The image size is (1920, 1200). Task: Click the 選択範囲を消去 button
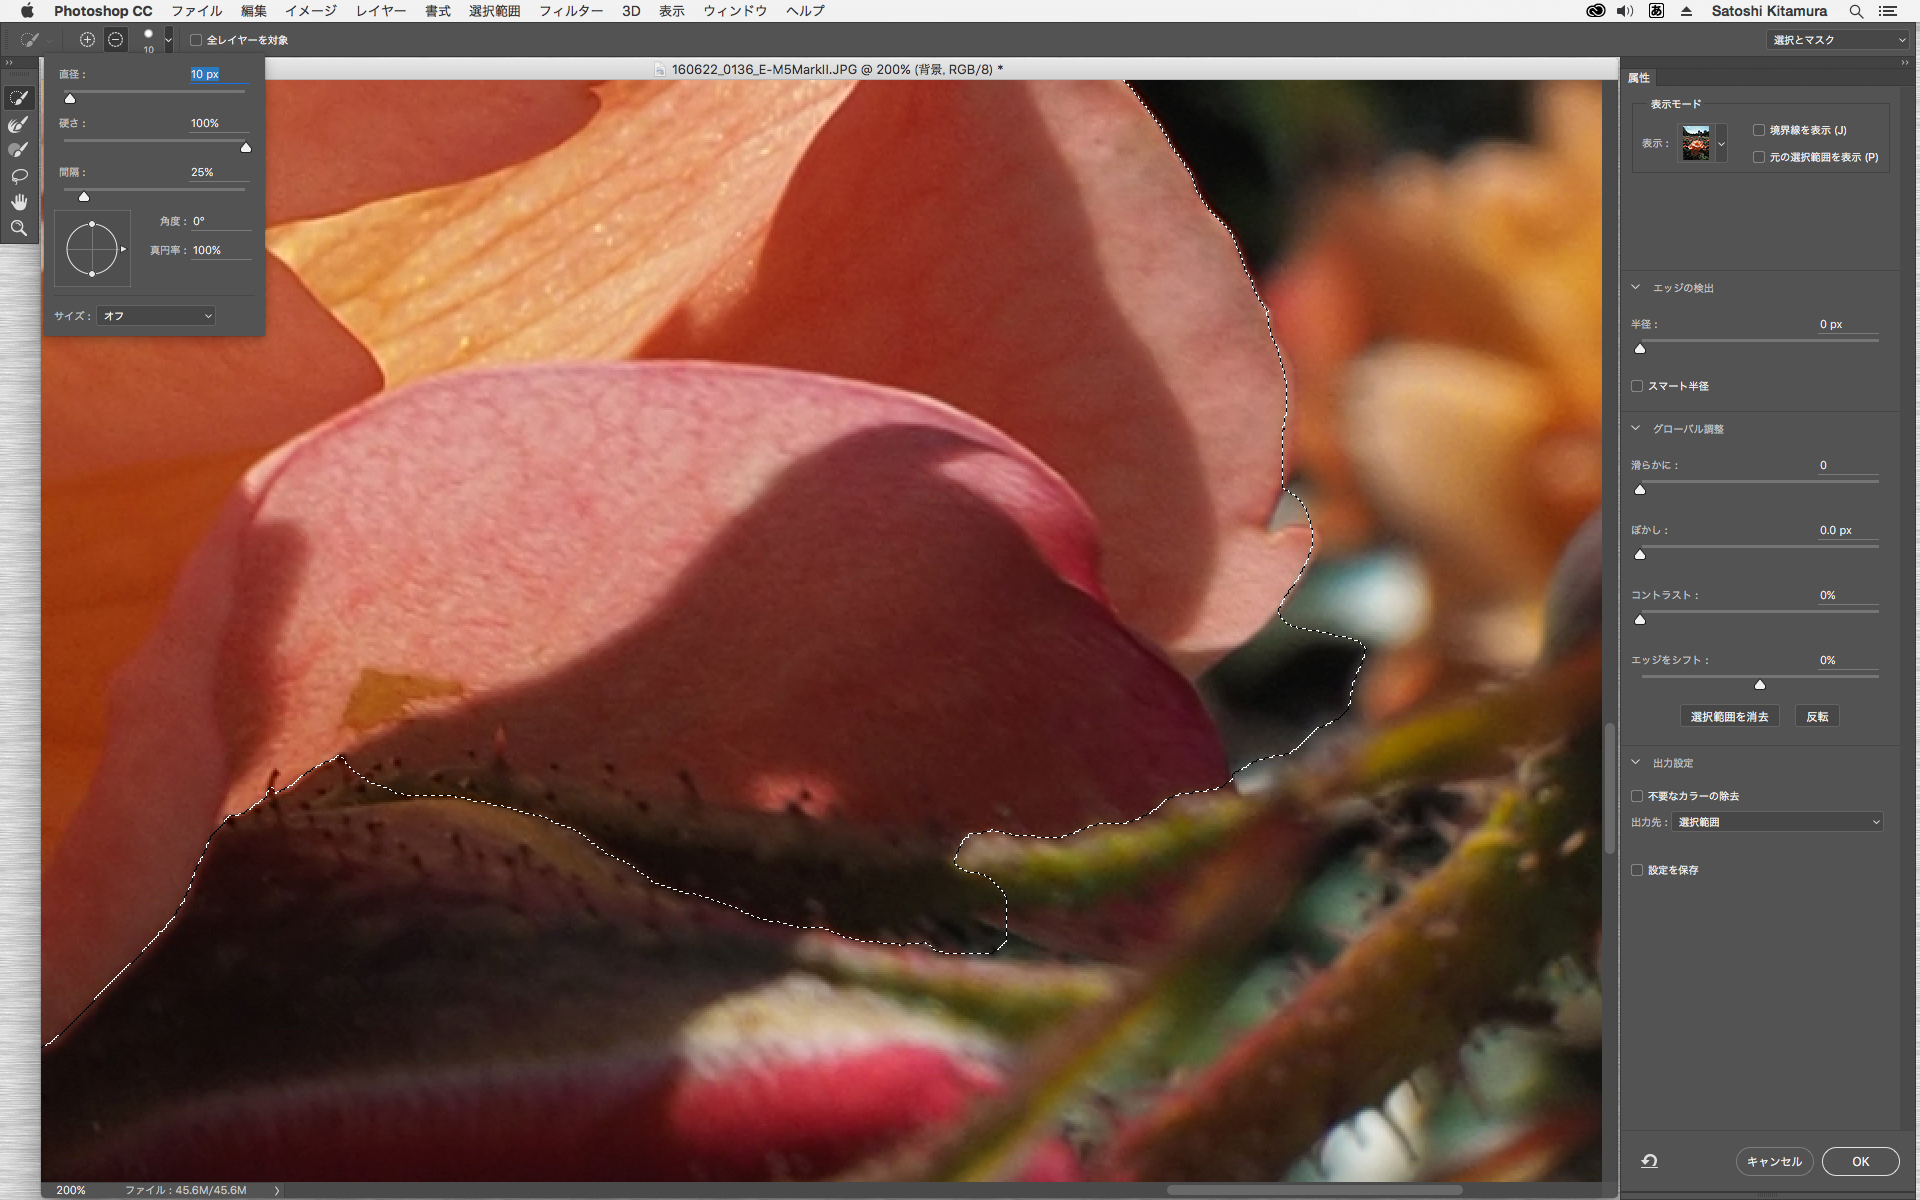(x=1729, y=717)
